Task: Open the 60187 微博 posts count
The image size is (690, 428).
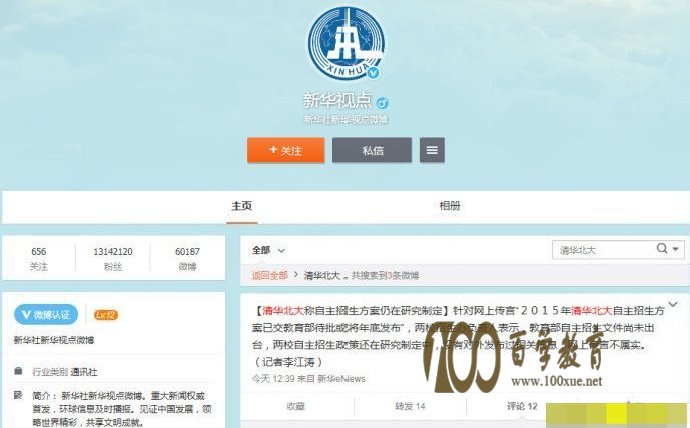Action: tap(187, 258)
